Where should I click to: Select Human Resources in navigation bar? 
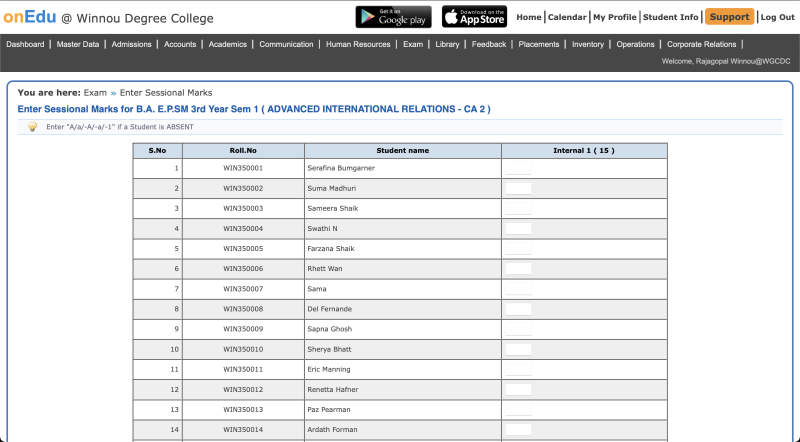pyautogui.click(x=358, y=44)
